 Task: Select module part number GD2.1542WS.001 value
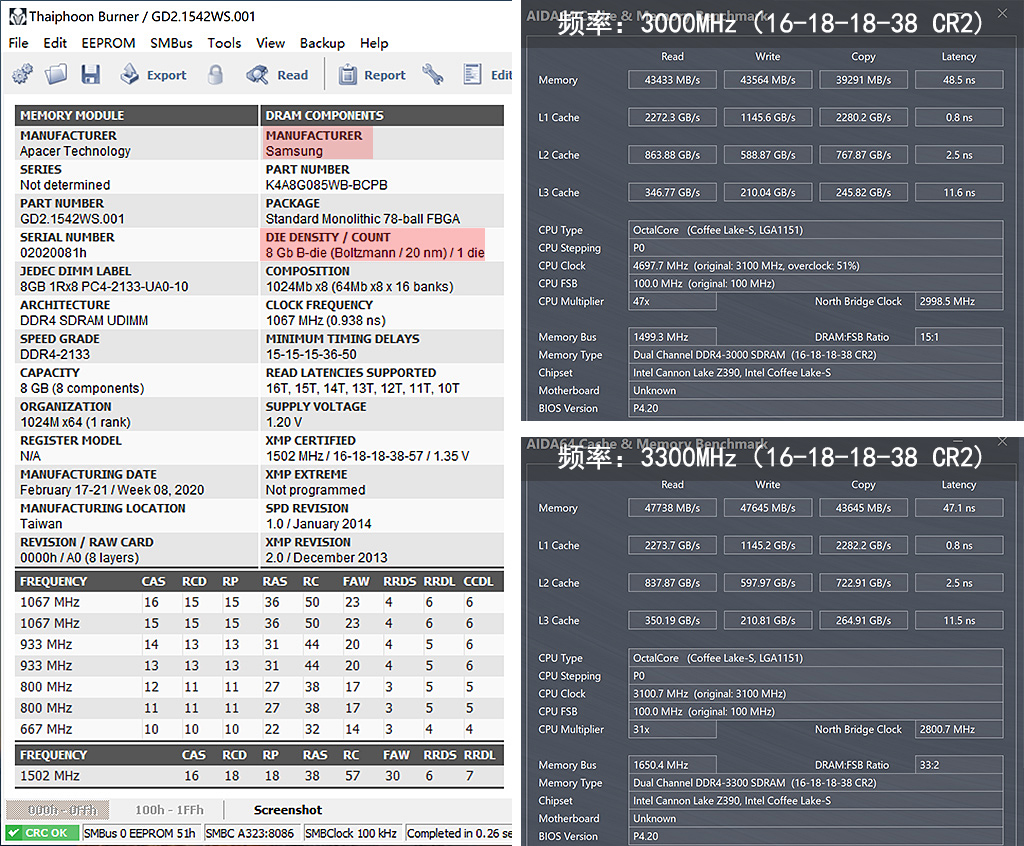72,219
